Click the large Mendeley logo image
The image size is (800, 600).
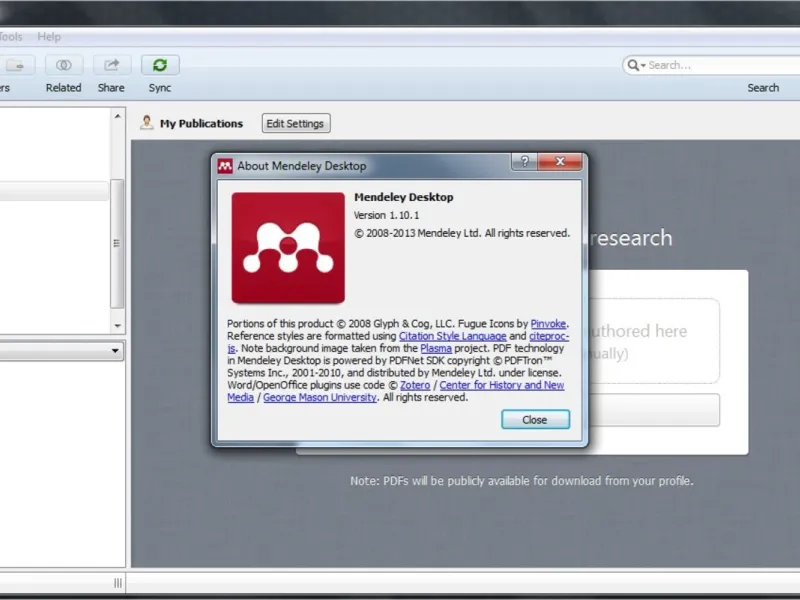(288, 248)
